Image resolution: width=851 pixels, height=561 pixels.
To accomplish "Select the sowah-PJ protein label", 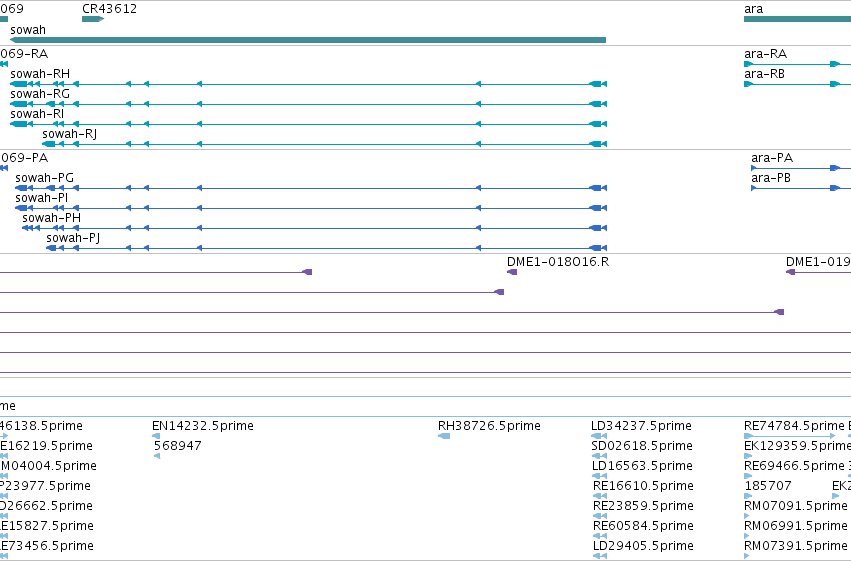I will (x=73, y=238).
